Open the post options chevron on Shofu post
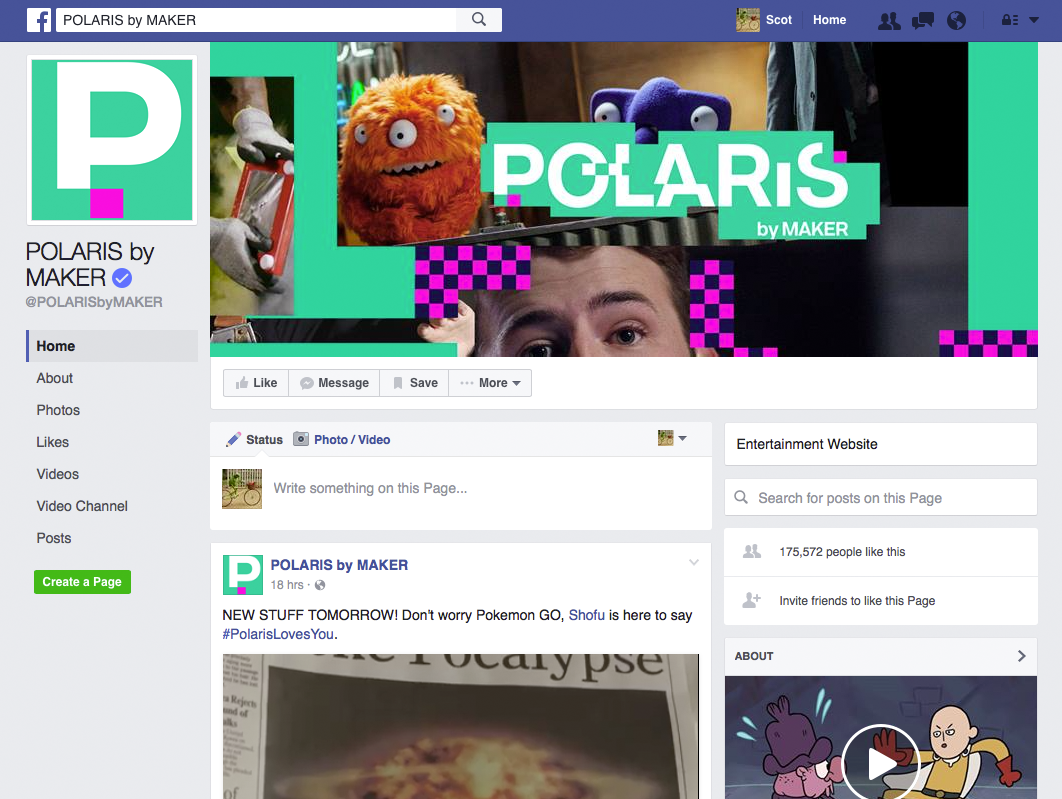This screenshot has height=799, width=1062. coord(693,562)
